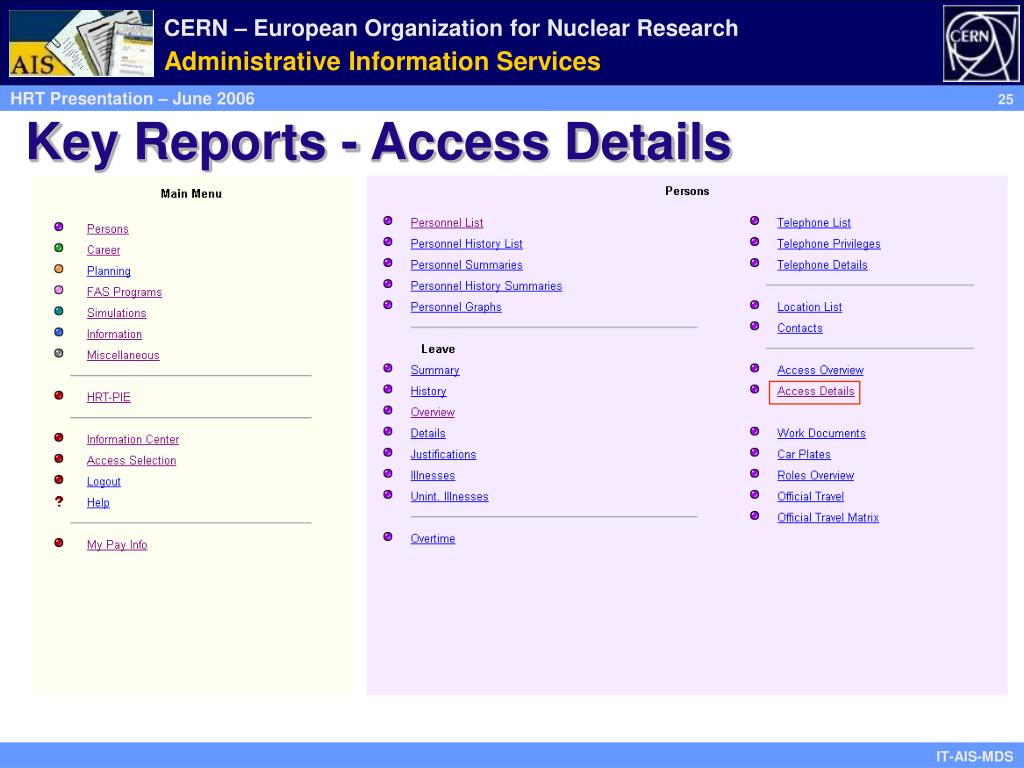Viewport: 1024px width, 768px height.
Task: Click the red bullet beside Logout
Action: pos(59,479)
